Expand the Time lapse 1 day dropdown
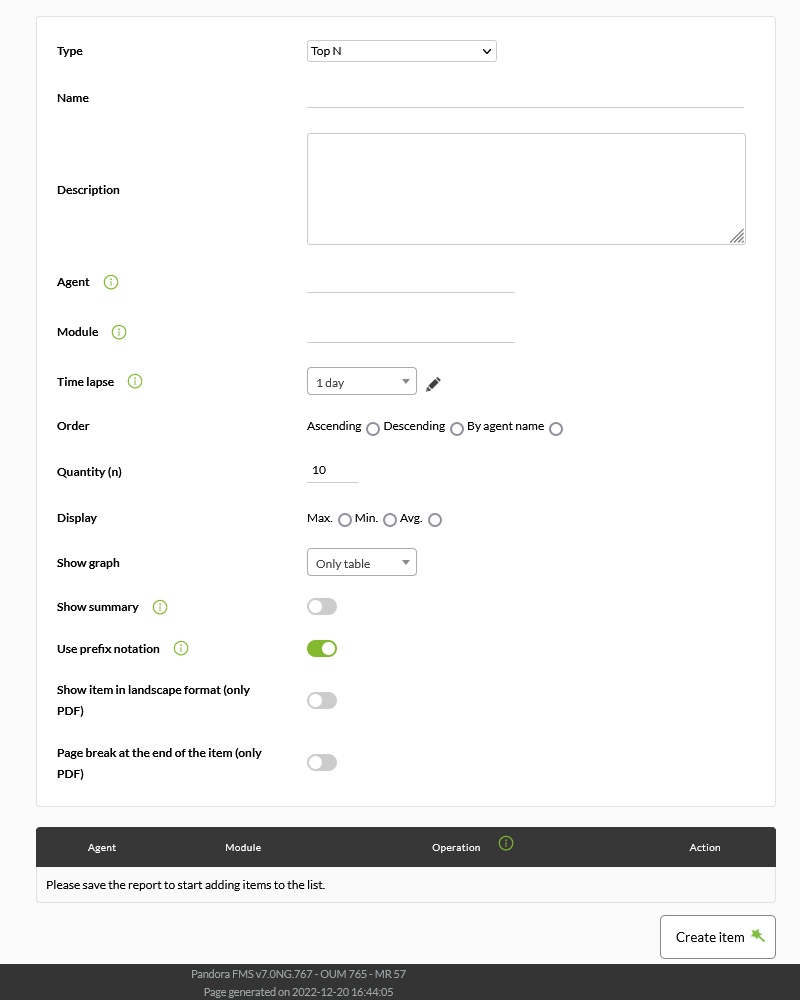 (362, 381)
